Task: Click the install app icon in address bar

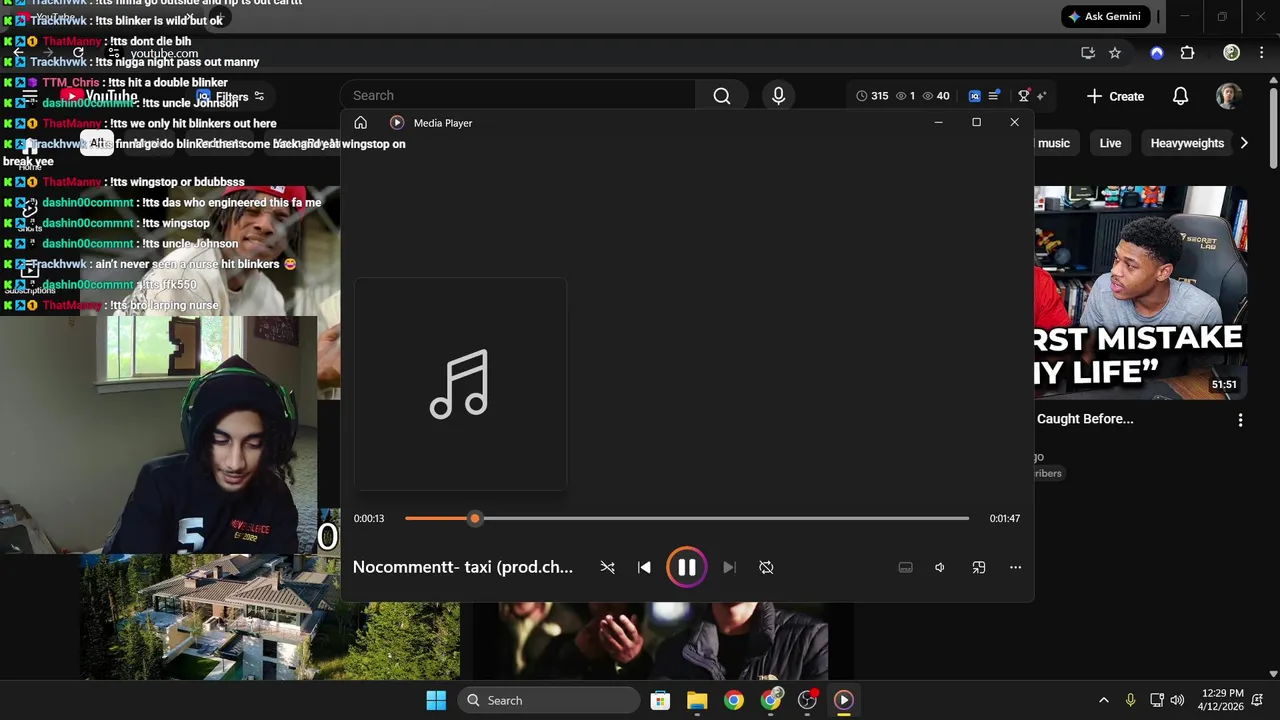Action: pyautogui.click(x=1088, y=53)
